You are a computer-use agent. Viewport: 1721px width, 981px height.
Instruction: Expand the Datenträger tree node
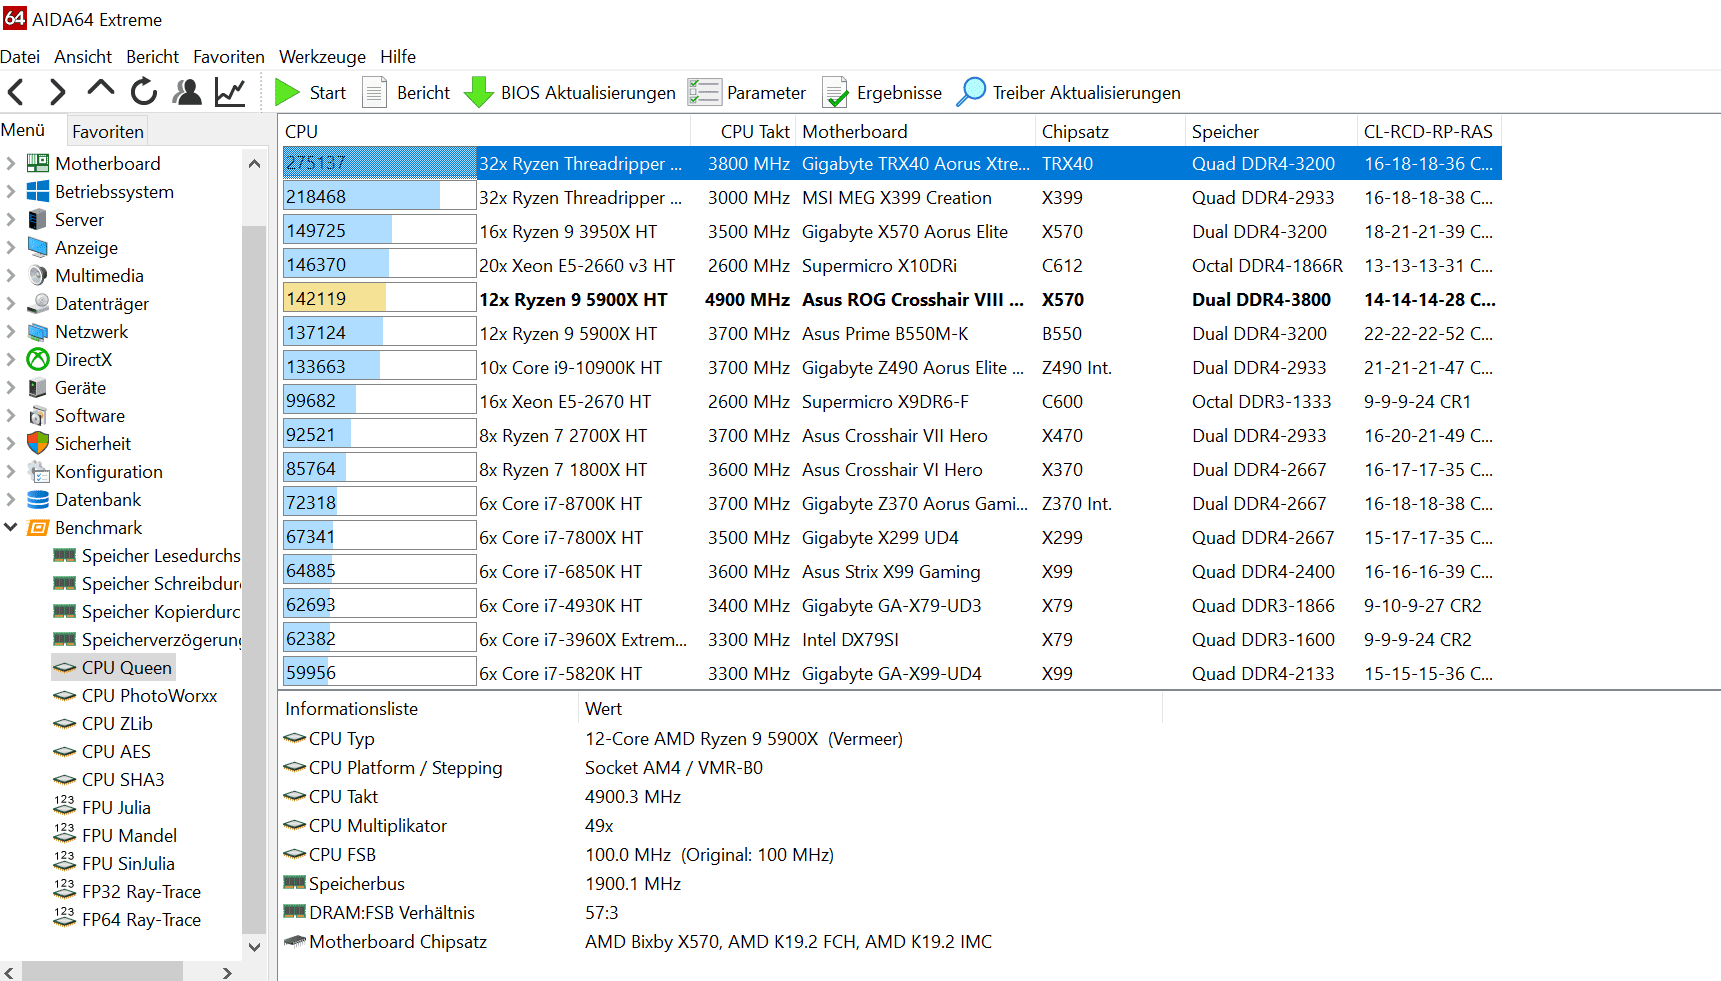(11, 303)
